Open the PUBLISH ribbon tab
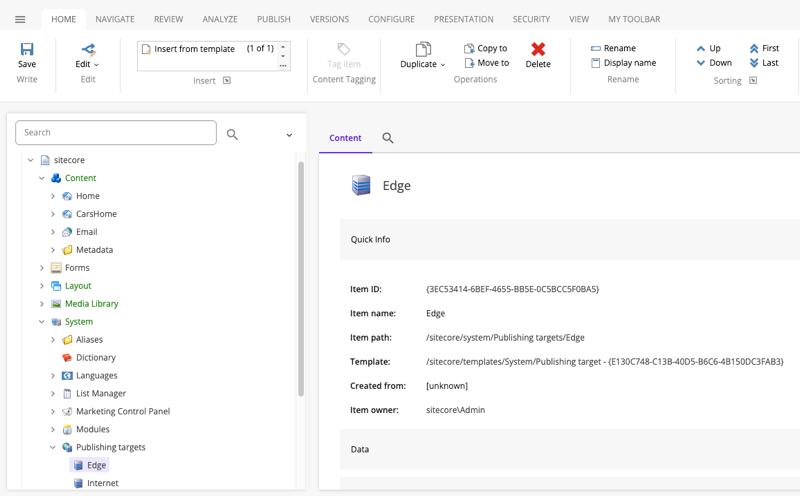Viewport: 800px width, 496px height. click(x=273, y=19)
